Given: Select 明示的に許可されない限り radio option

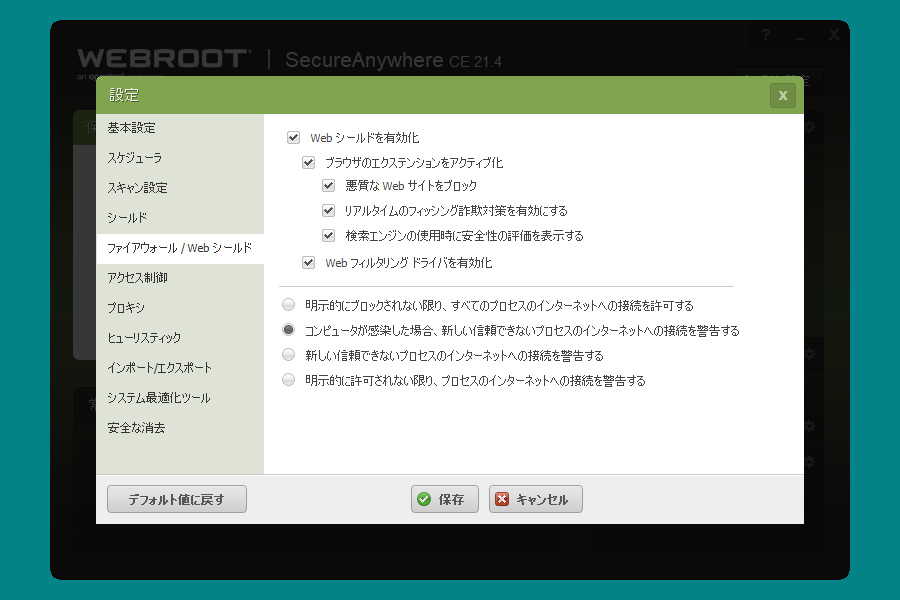Looking at the screenshot, I should 289,380.
